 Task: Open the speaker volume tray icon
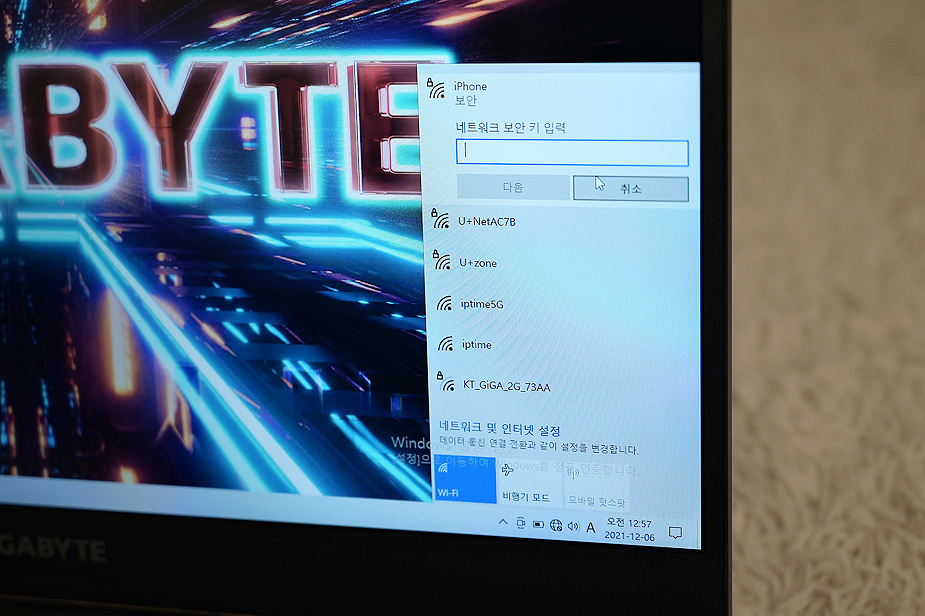tap(573, 526)
